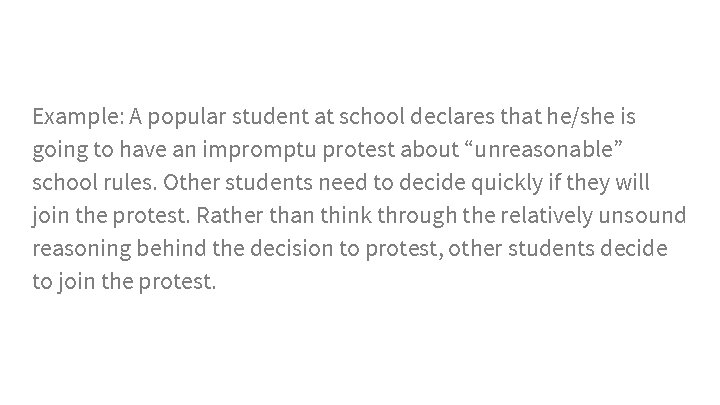720x405 pixels.
Task: Click the word "through" in the fourth line
Action: [417, 217]
